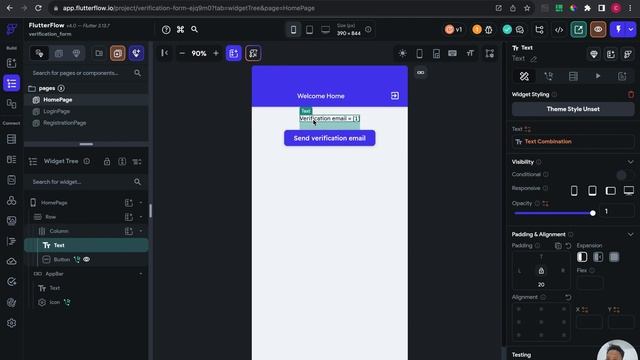Click the Widget Tree lock icon
The image size is (640, 360).
pos(107,162)
